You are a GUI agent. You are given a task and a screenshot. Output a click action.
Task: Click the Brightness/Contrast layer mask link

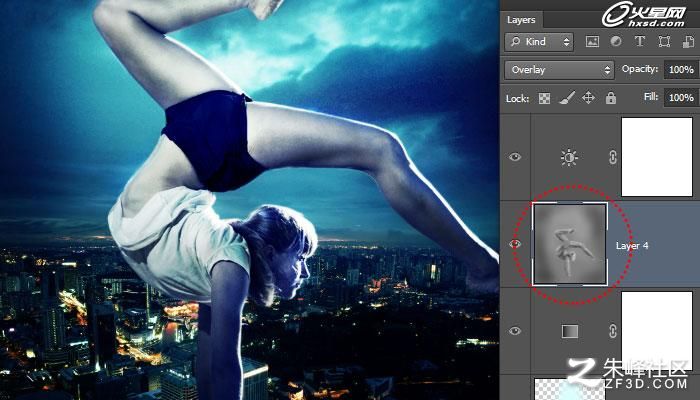coord(612,157)
